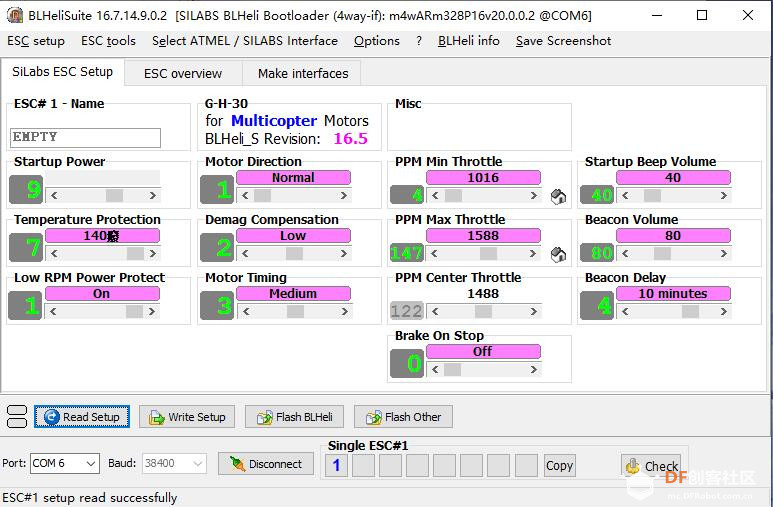Increase Motor Timing with right arrow
This screenshot has height=507, width=773.
pyautogui.click(x=345, y=312)
